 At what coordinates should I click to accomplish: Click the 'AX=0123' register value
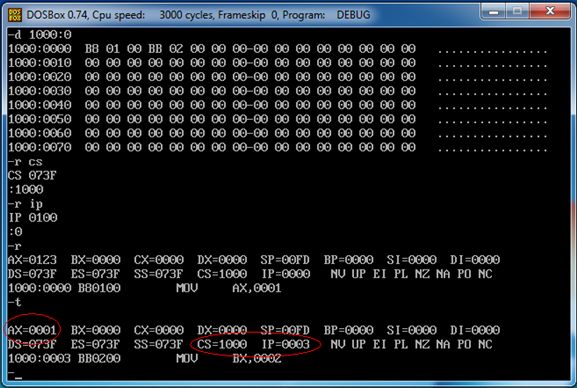[x=32, y=260]
